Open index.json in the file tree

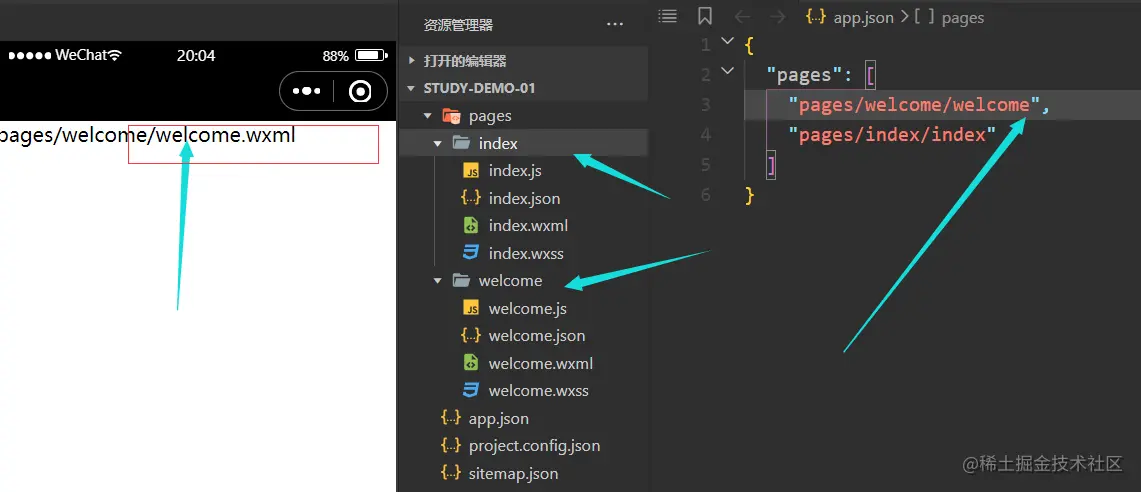524,199
